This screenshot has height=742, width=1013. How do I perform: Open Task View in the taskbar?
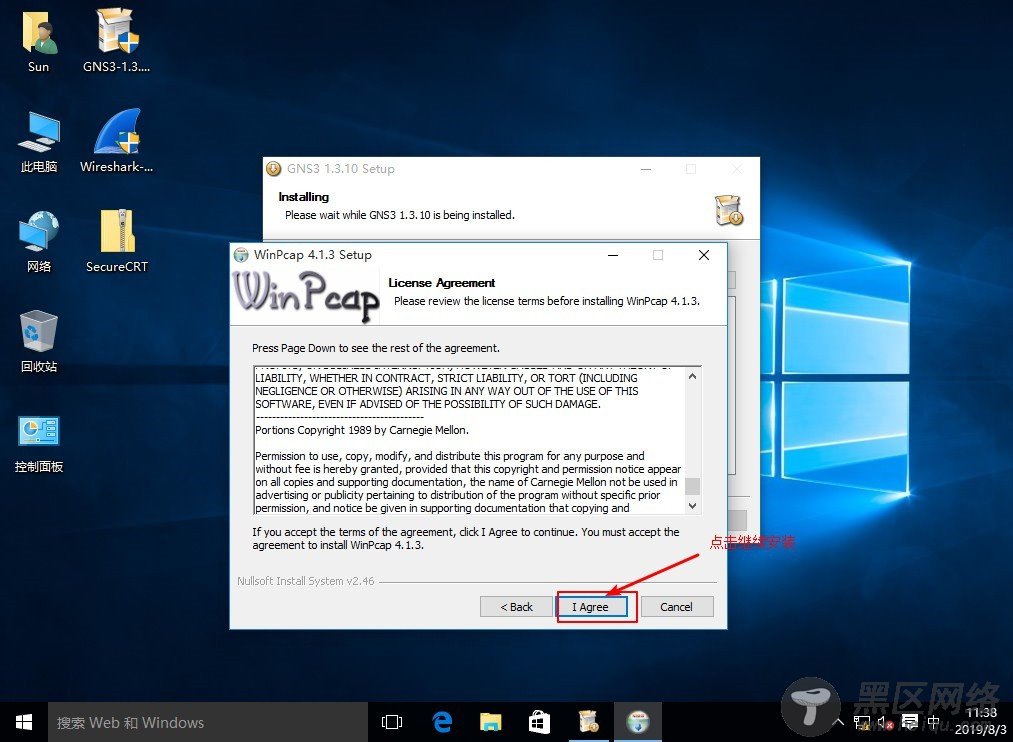click(392, 723)
